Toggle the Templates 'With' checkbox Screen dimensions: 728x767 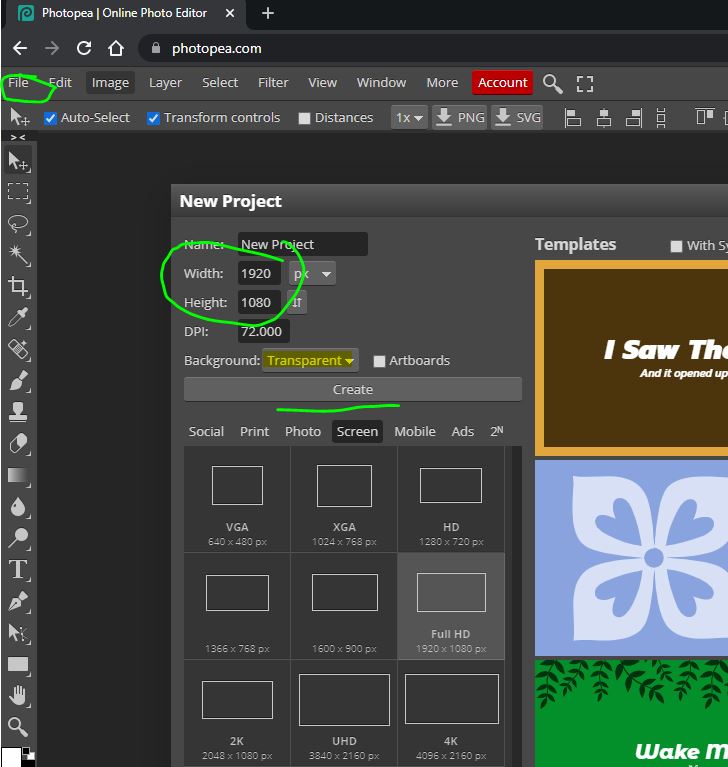point(676,246)
